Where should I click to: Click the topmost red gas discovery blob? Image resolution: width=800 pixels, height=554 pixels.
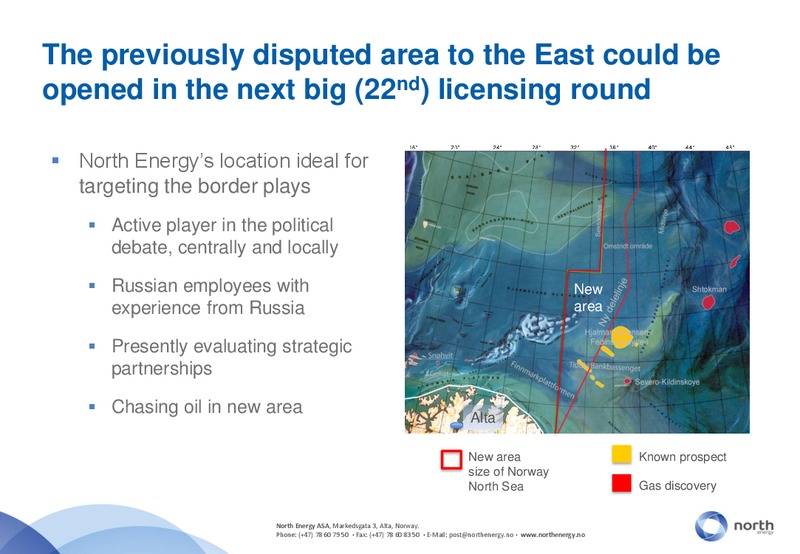(x=732, y=226)
